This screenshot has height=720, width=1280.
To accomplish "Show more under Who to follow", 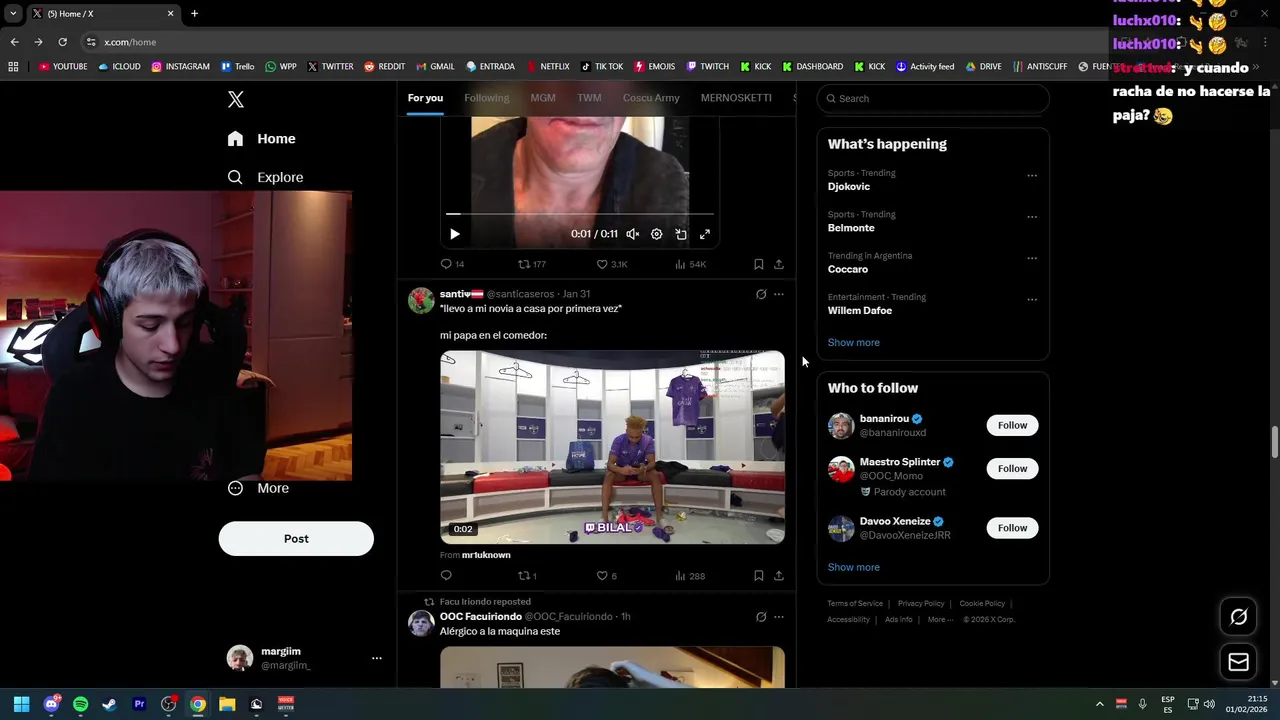I will pyautogui.click(x=854, y=567).
